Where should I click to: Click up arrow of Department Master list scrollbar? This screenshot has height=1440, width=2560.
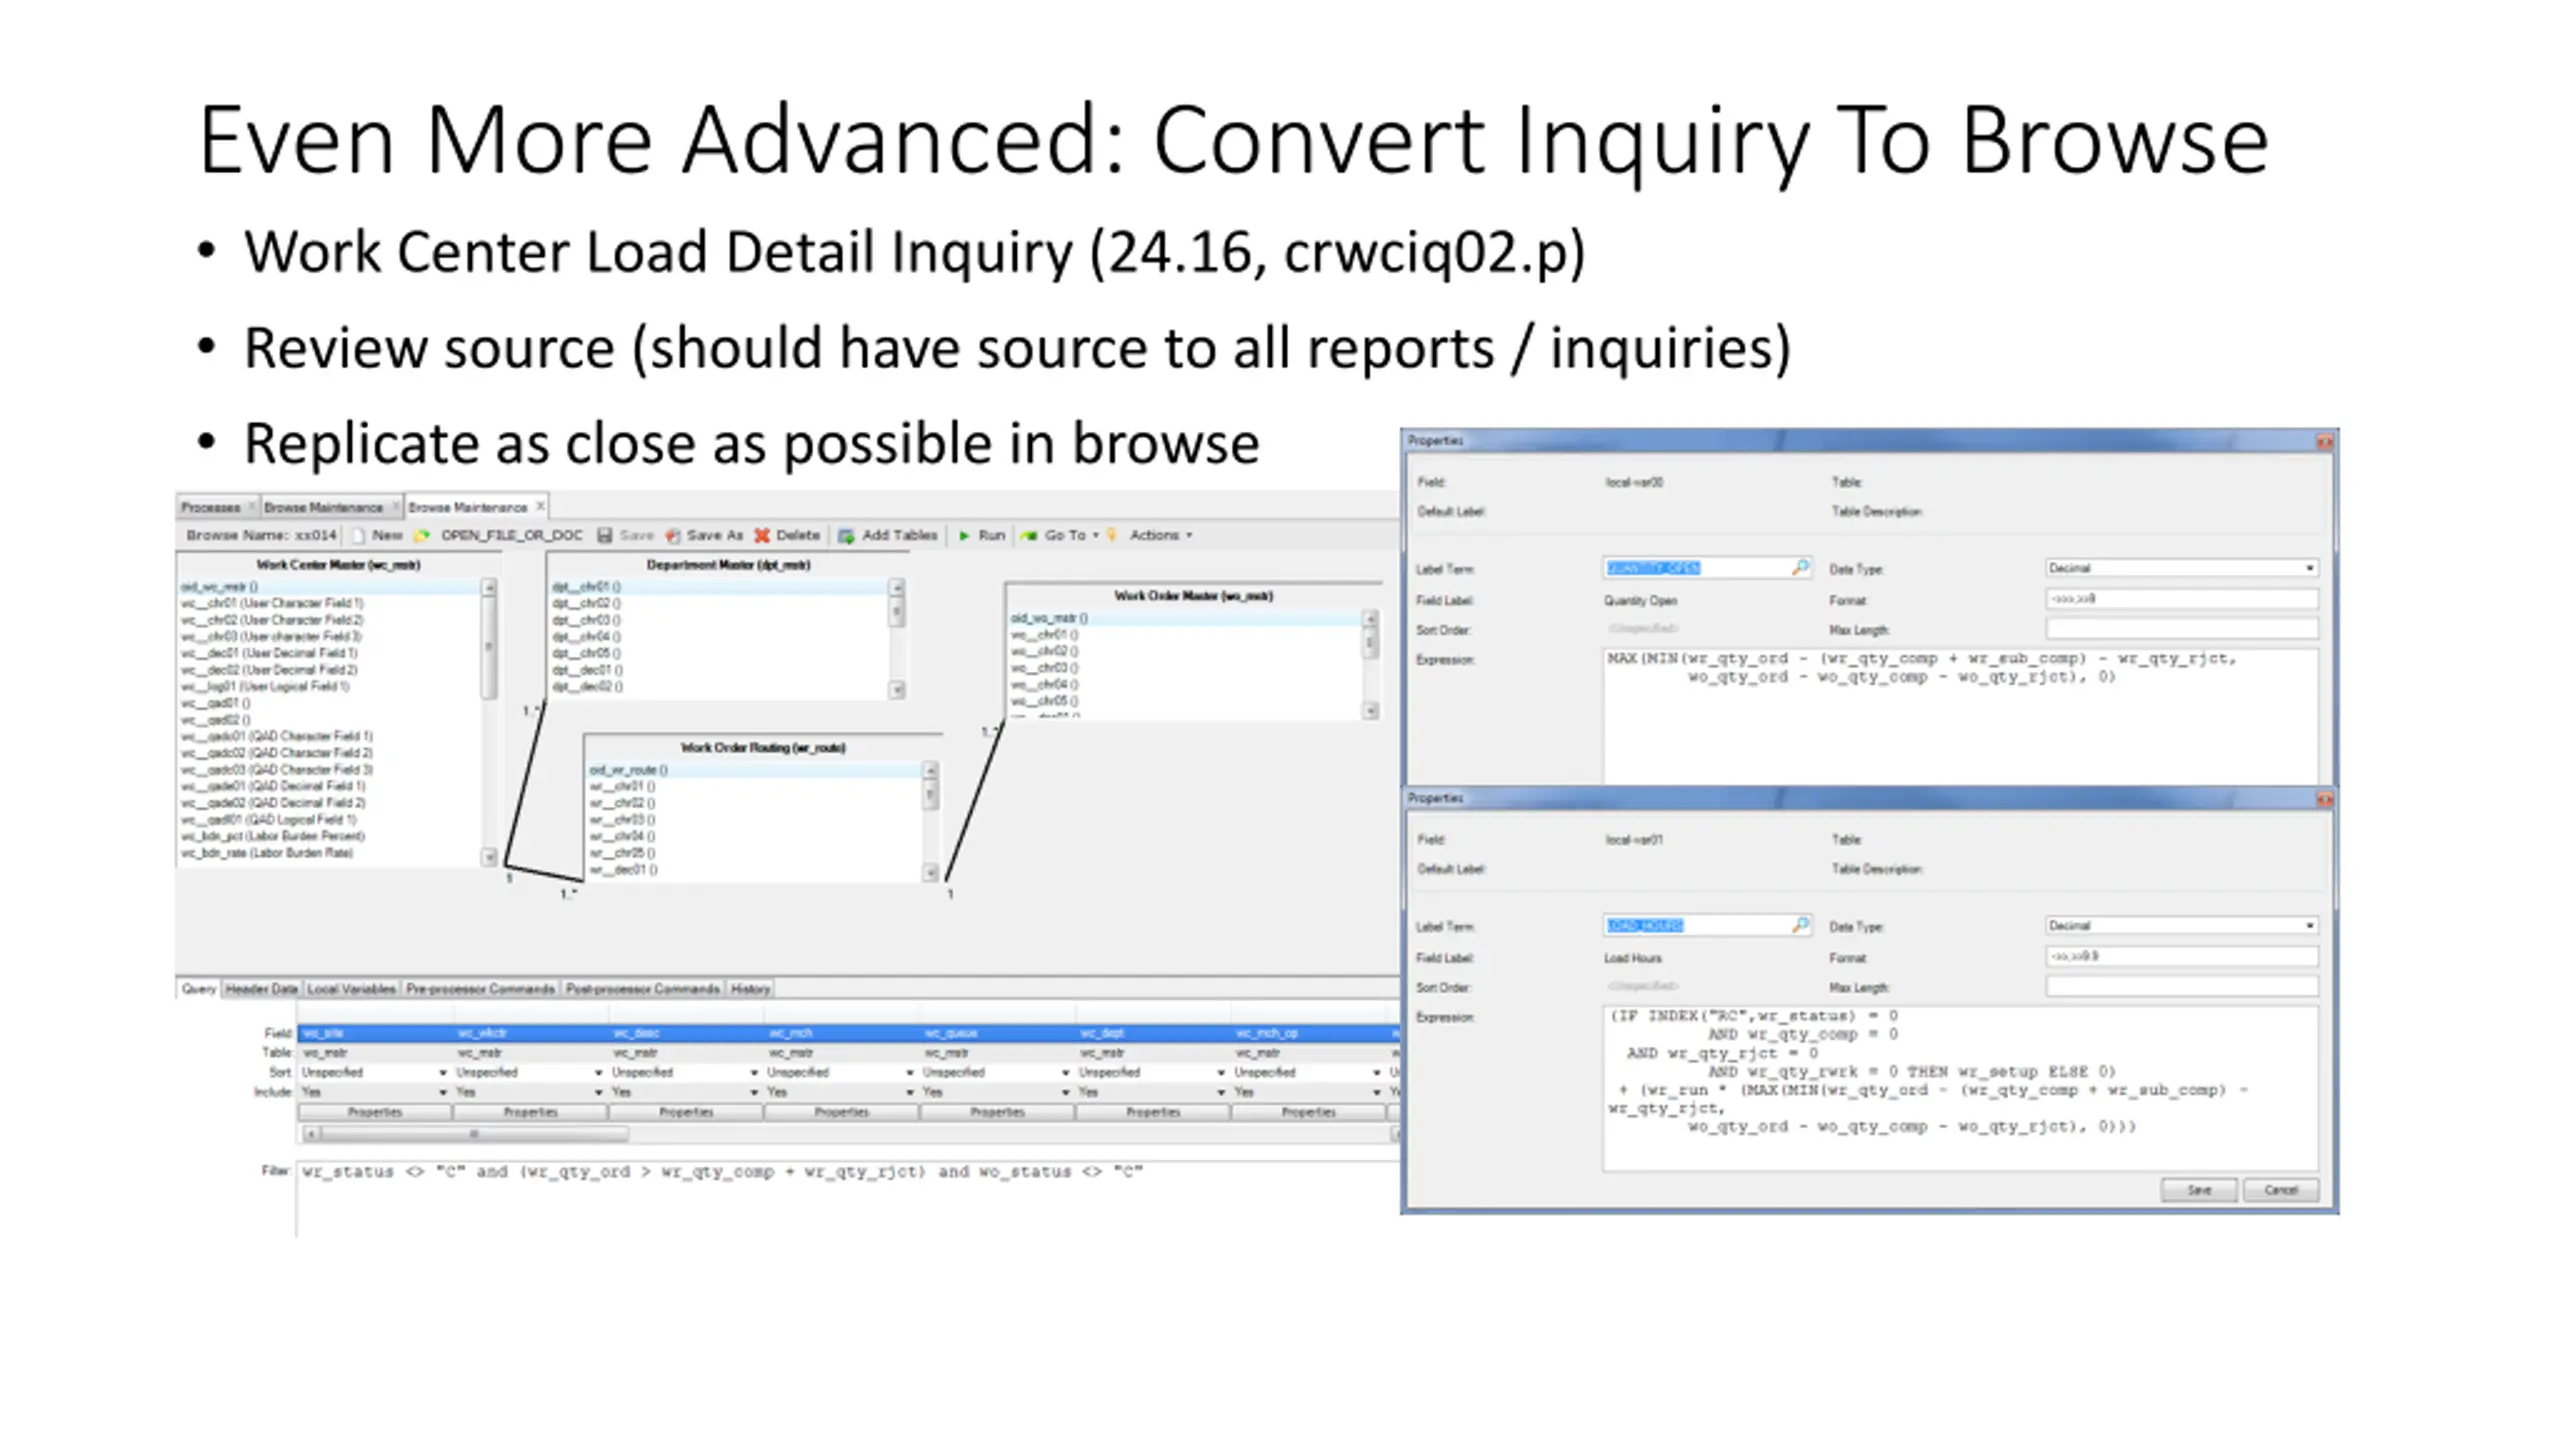coord(896,588)
